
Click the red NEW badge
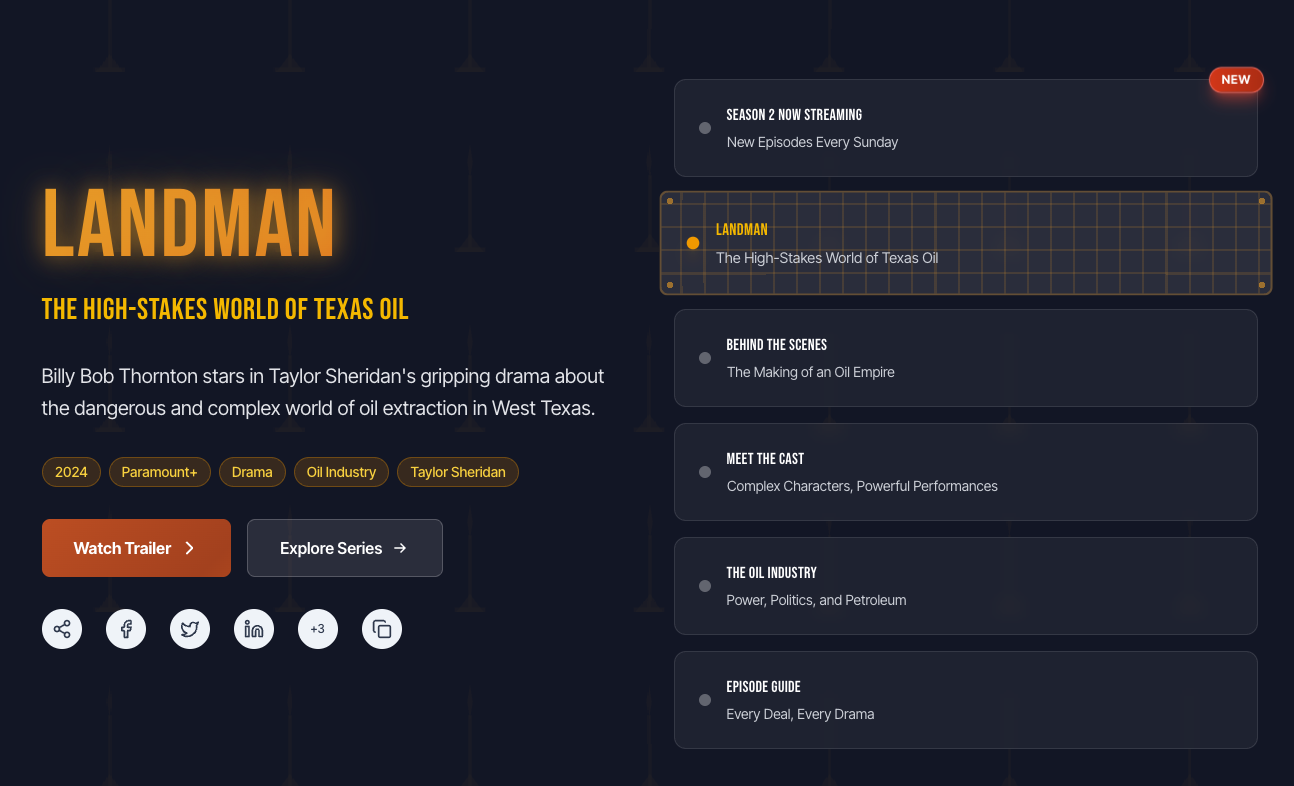(x=1236, y=80)
